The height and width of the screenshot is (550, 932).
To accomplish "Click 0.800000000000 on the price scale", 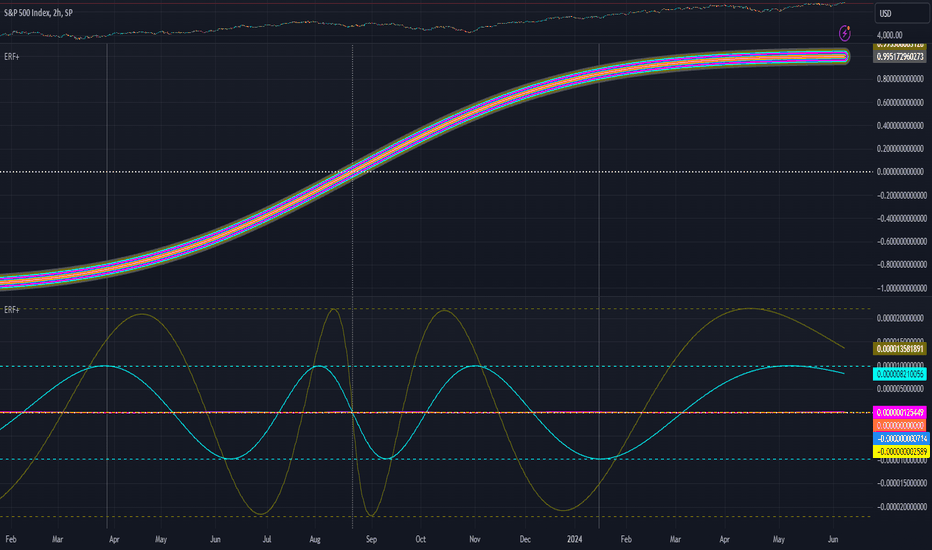I will 900,79.
